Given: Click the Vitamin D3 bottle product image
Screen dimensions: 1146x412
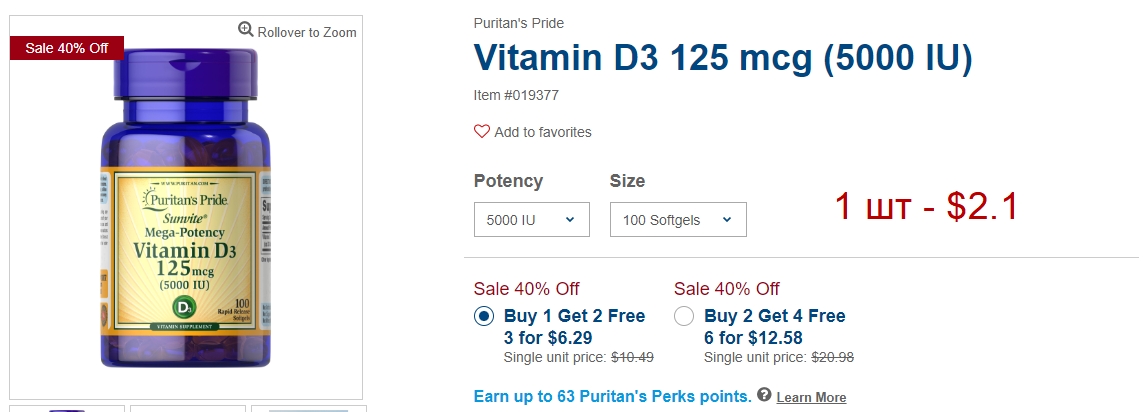Looking at the screenshot, I should coord(186,207).
